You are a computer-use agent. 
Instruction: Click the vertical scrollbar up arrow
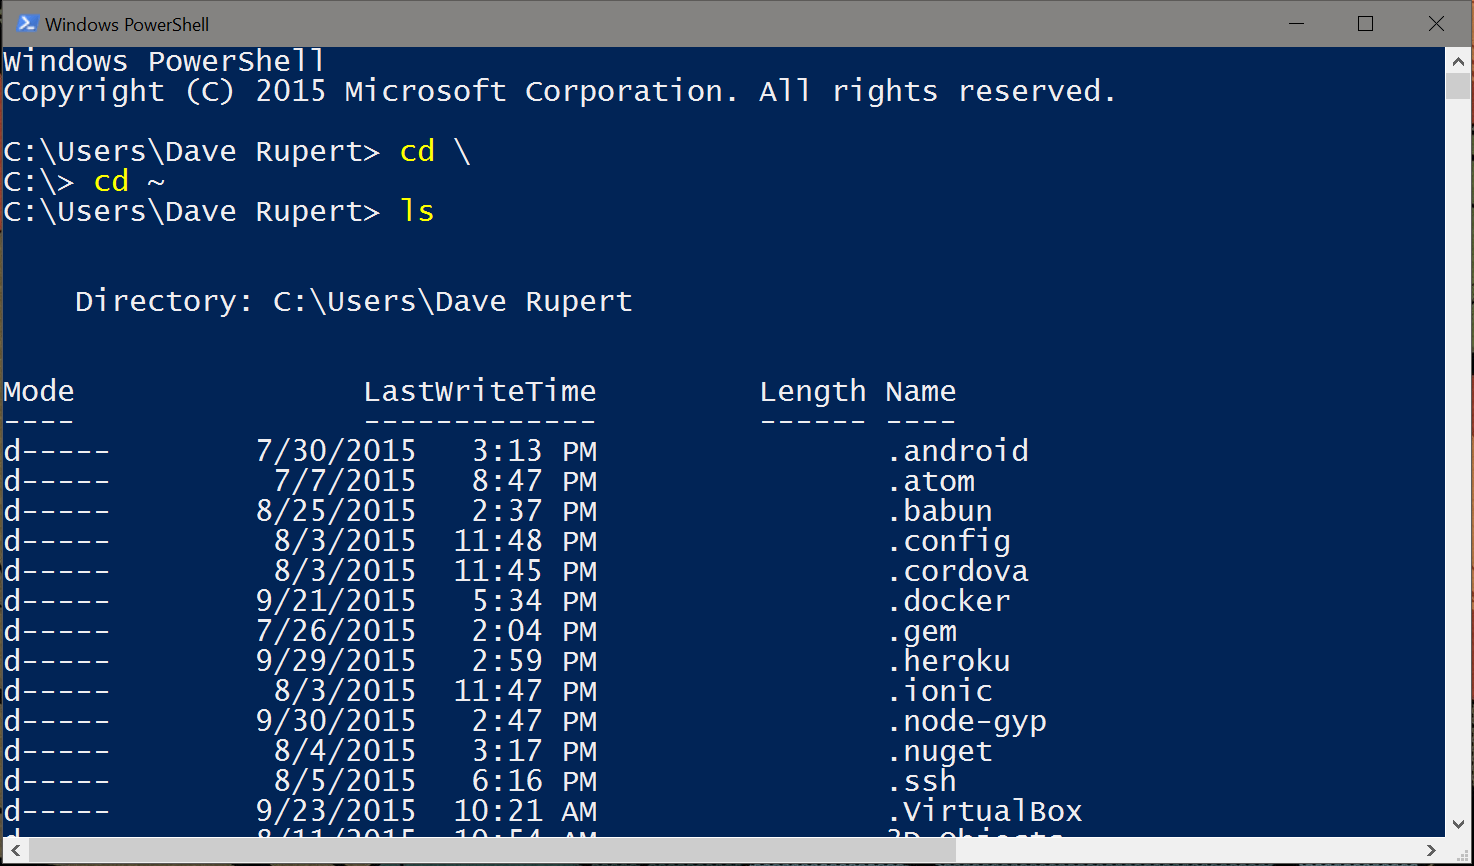(x=1458, y=60)
